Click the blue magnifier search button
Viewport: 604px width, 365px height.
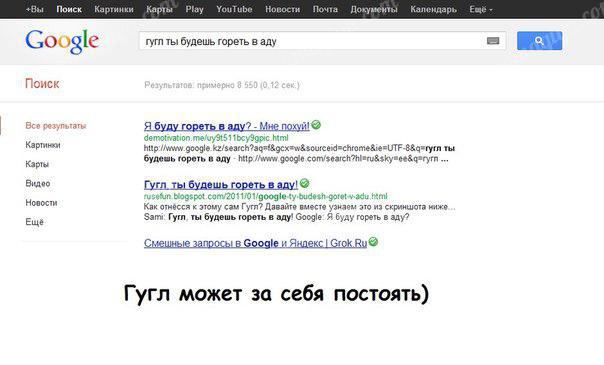pyautogui.click(x=539, y=41)
